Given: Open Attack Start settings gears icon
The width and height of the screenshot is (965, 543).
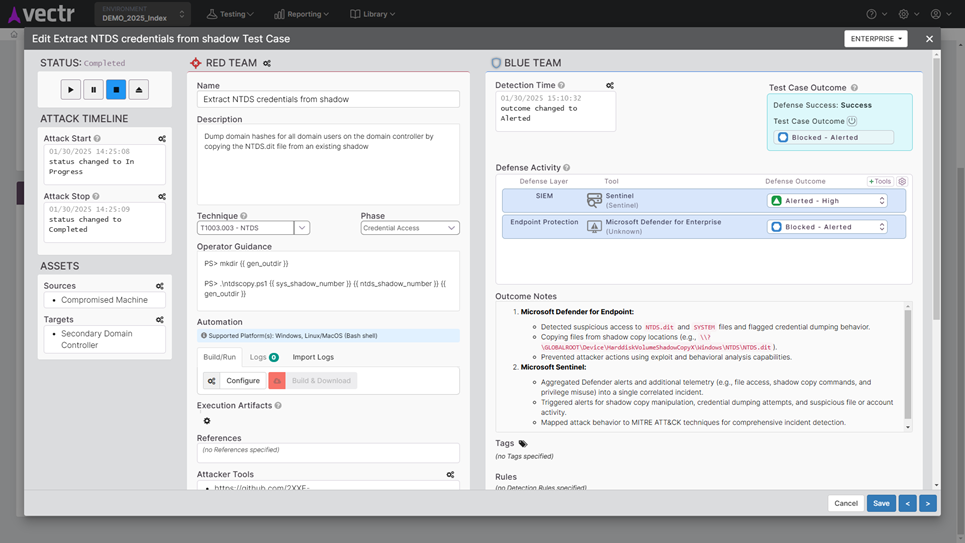Looking at the screenshot, I should 161,139.
